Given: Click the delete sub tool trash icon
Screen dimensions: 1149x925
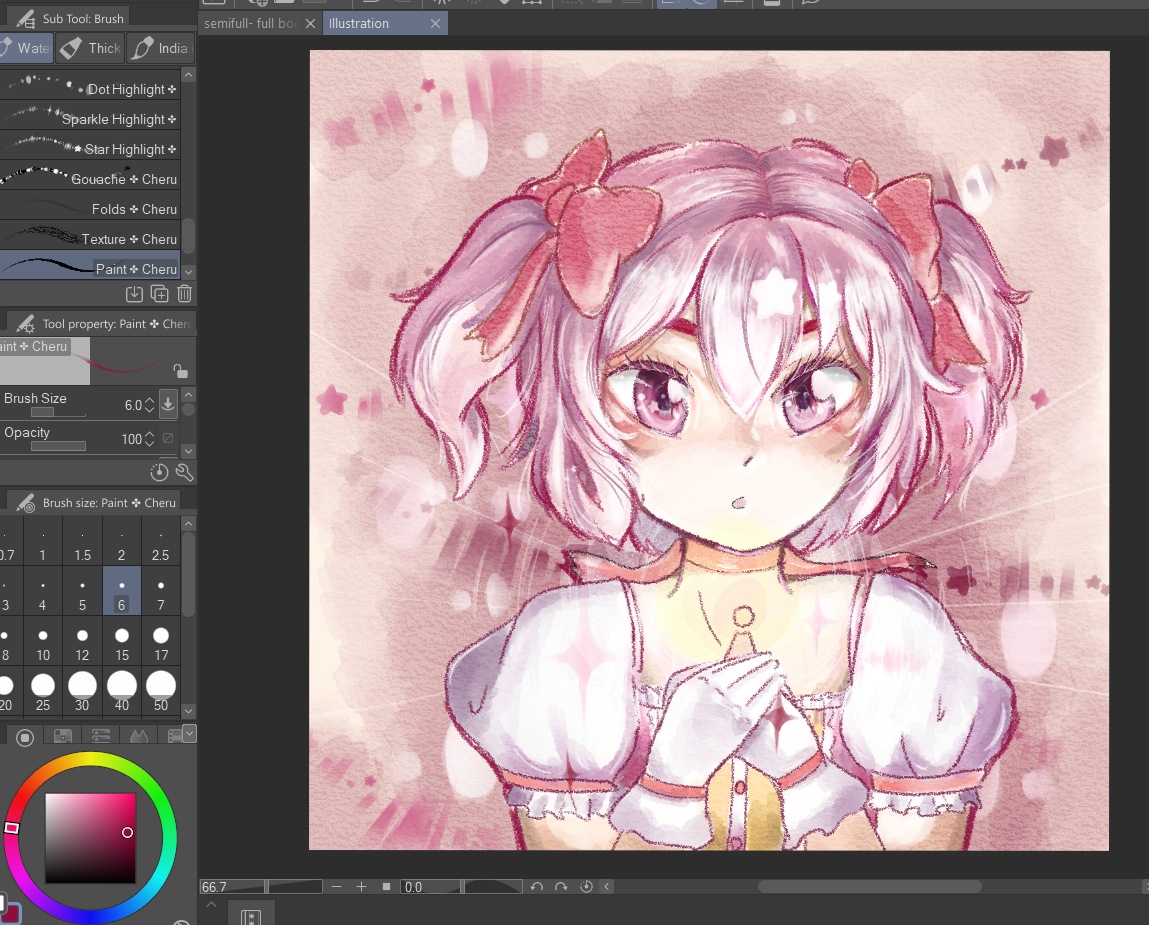Looking at the screenshot, I should click(x=184, y=294).
